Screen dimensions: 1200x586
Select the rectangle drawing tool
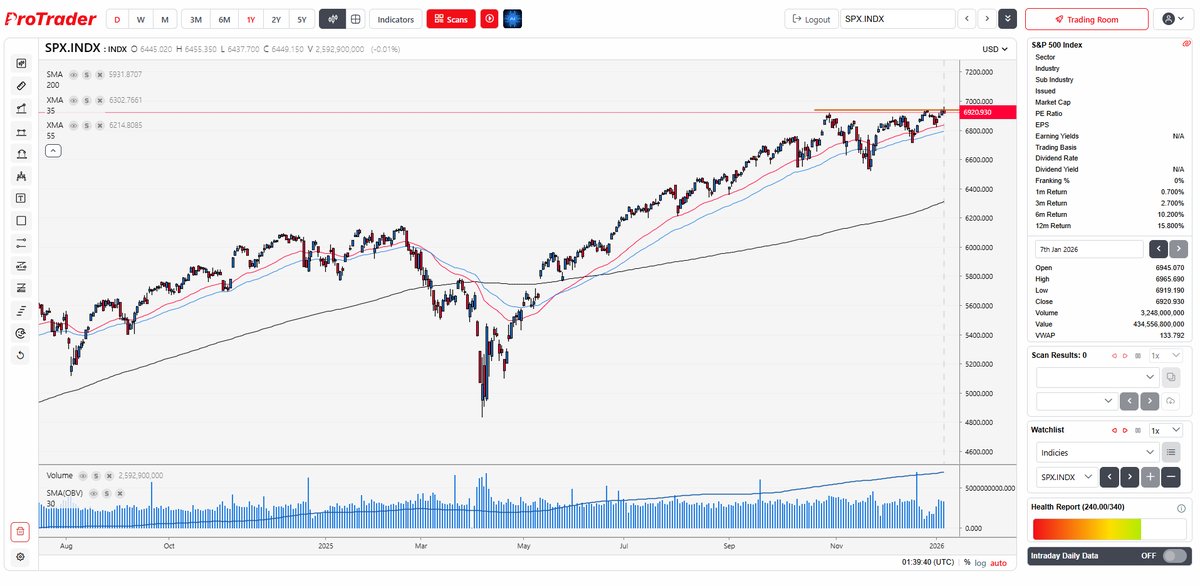click(21, 220)
